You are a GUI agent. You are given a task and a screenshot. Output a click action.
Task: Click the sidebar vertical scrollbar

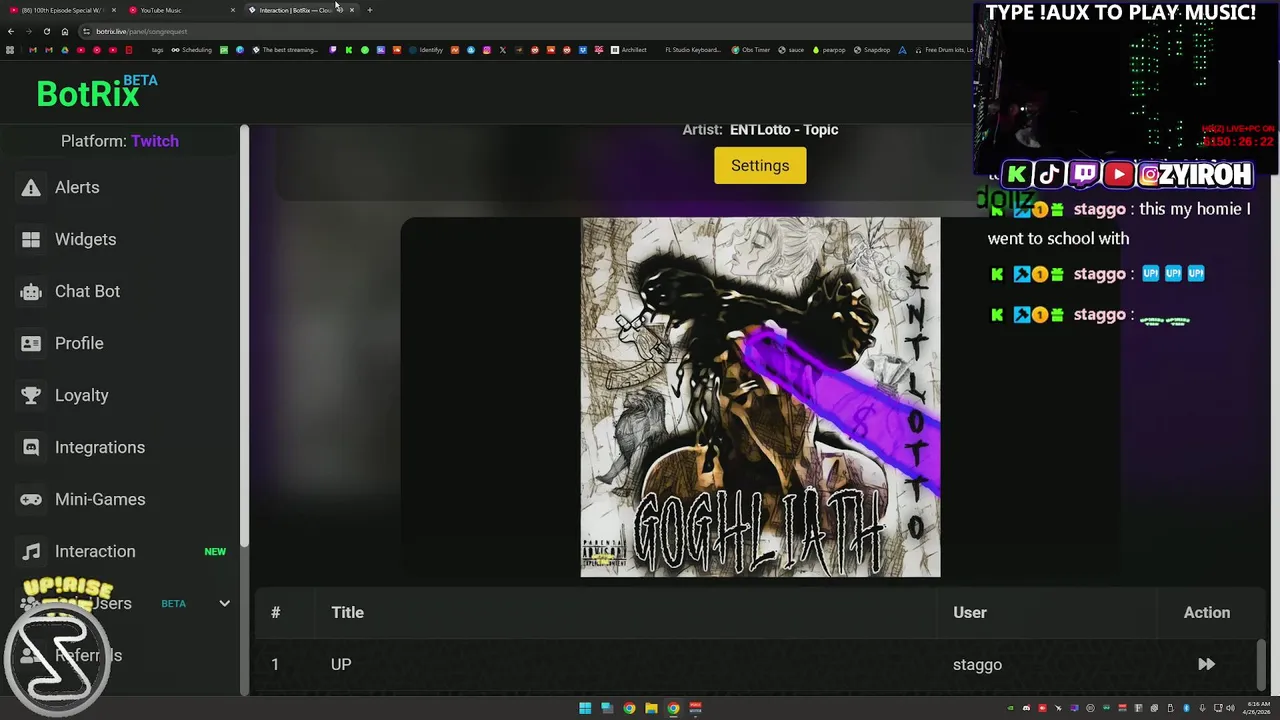point(244,335)
